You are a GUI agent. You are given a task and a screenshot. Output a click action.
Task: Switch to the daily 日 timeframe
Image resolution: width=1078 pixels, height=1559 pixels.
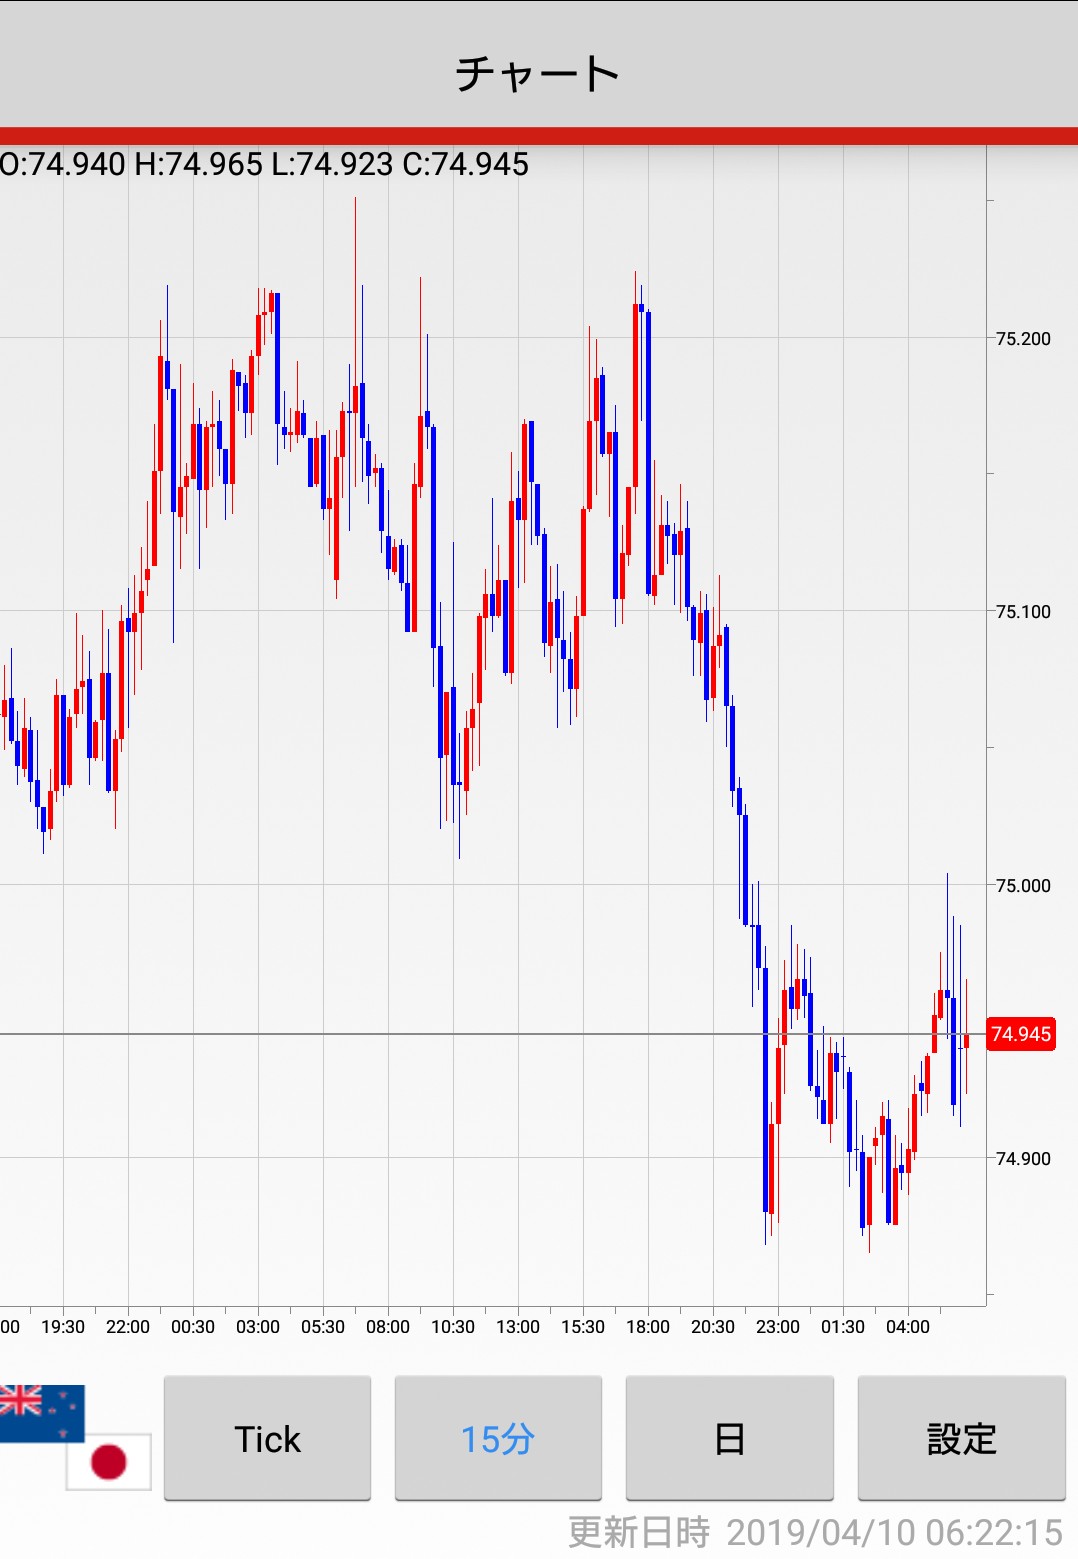729,1438
